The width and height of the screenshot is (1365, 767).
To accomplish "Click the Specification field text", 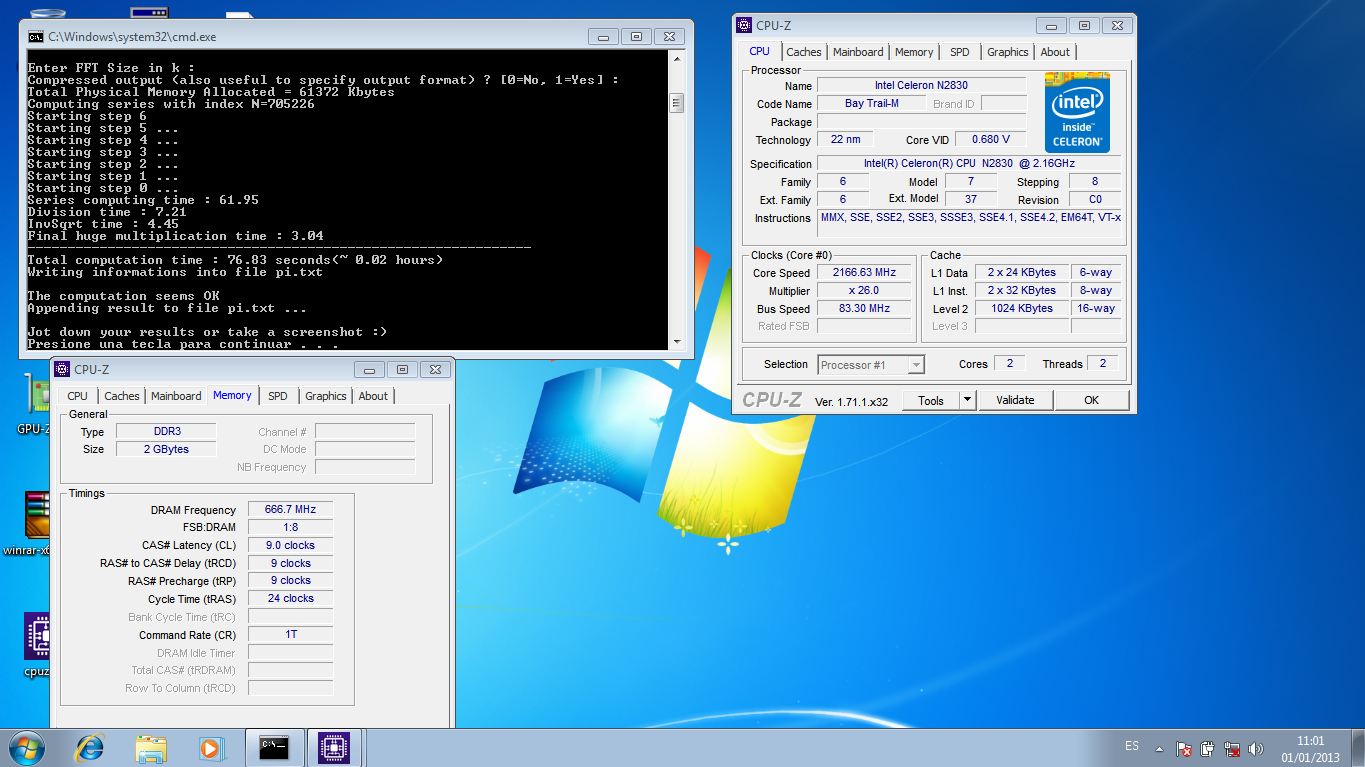I will click(971, 164).
